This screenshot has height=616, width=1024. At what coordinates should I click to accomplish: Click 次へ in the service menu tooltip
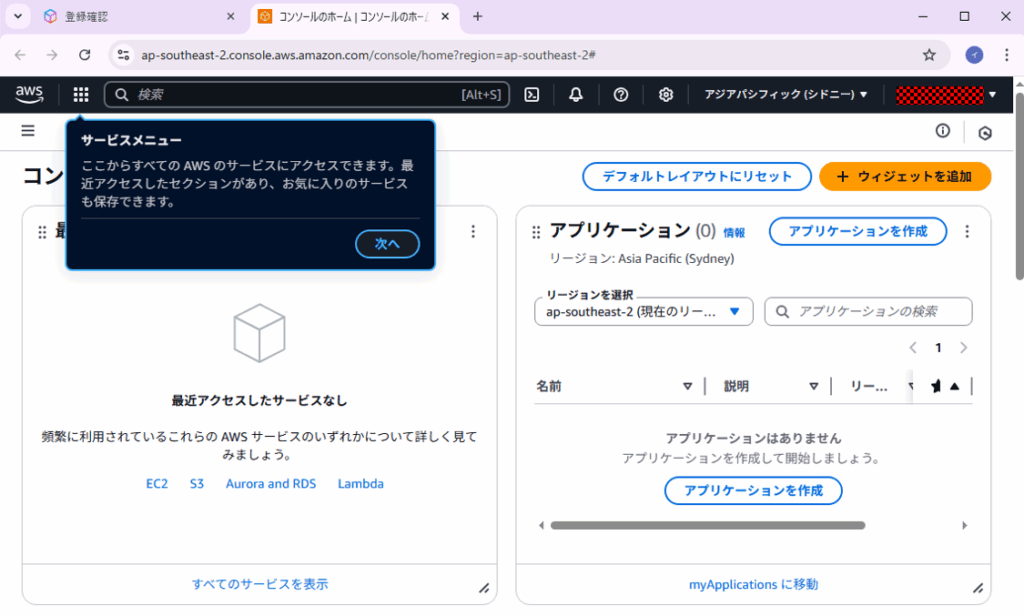tap(387, 244)
